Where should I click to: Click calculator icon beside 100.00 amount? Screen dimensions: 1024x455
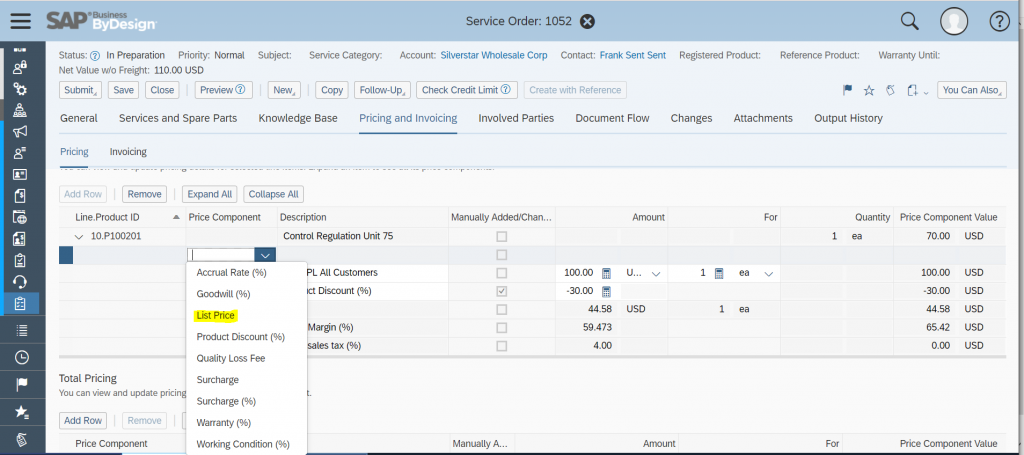606,273
